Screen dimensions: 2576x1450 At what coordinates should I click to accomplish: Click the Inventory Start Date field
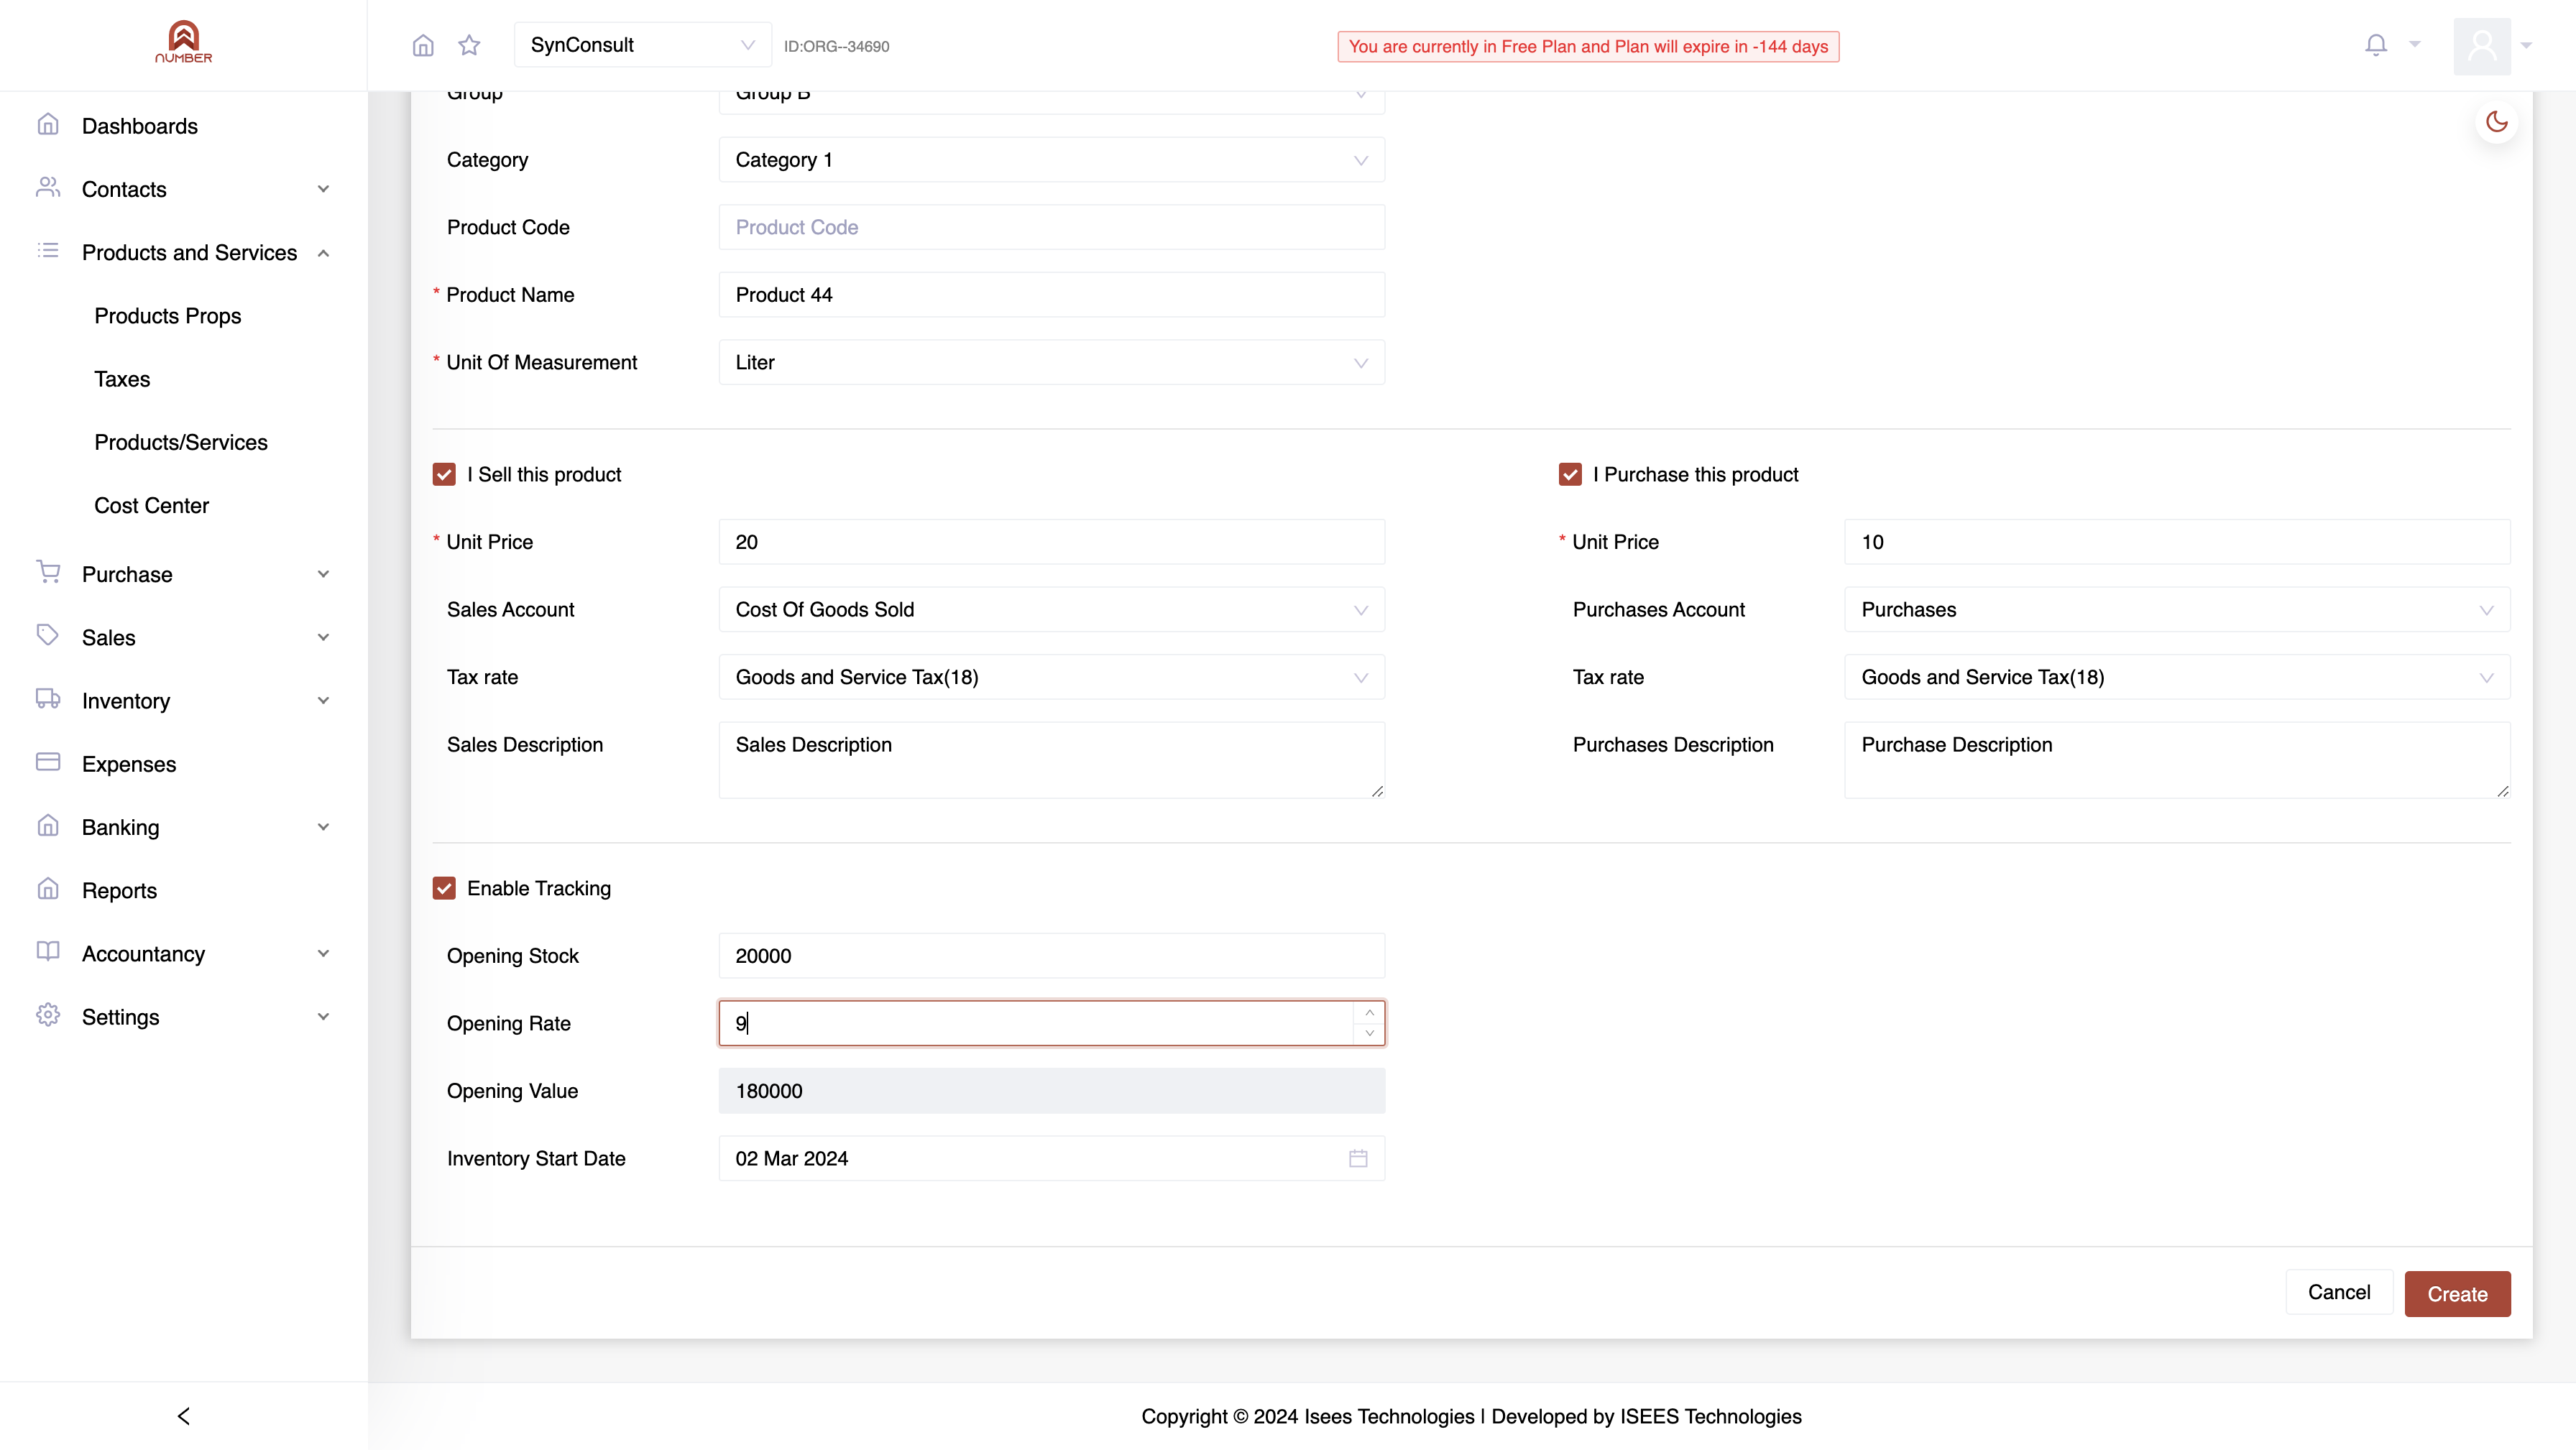click(x=1051, y=1158)
